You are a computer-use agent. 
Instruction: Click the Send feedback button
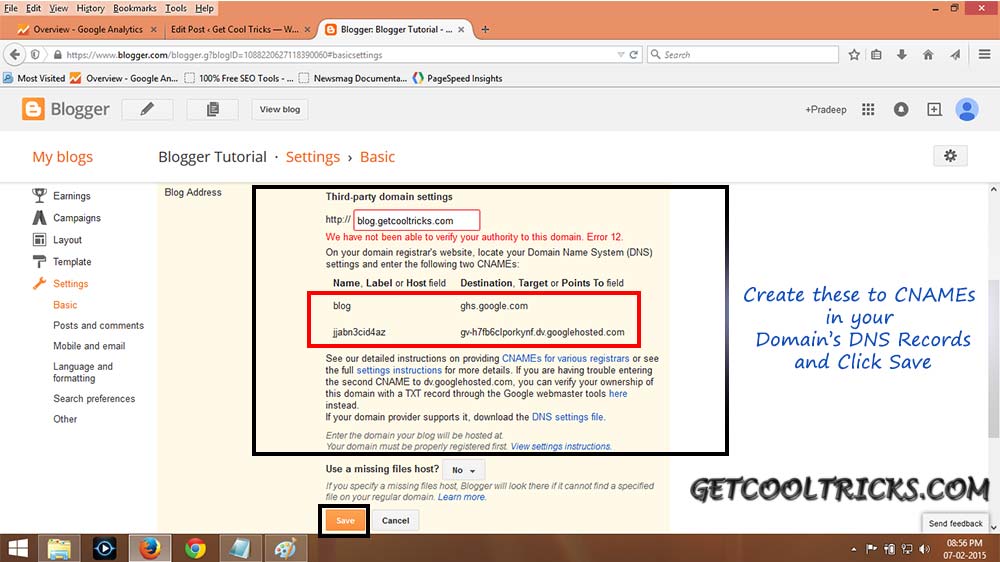(x=955, y=523)
